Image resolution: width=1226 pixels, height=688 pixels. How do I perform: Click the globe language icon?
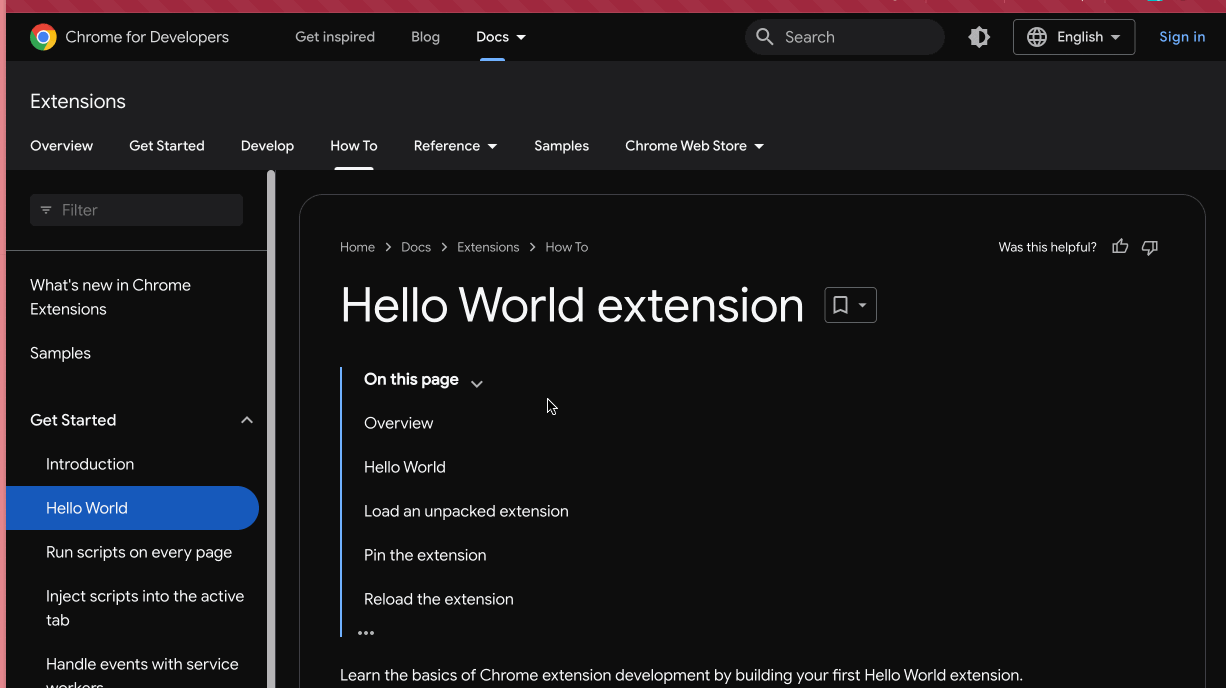1037,37
